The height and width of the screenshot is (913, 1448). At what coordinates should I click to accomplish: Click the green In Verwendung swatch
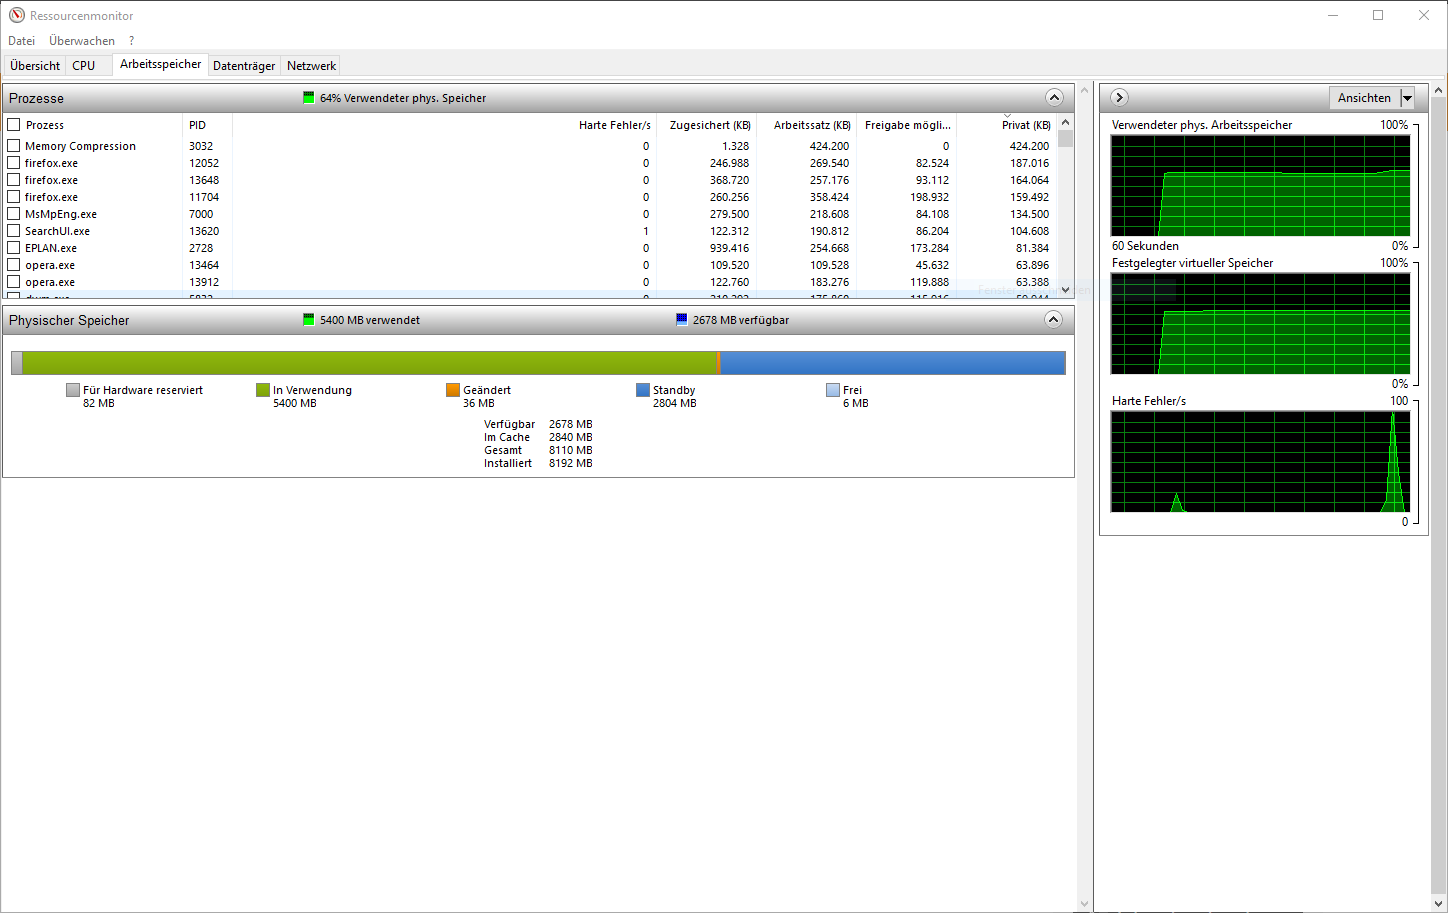coord(263,390)
